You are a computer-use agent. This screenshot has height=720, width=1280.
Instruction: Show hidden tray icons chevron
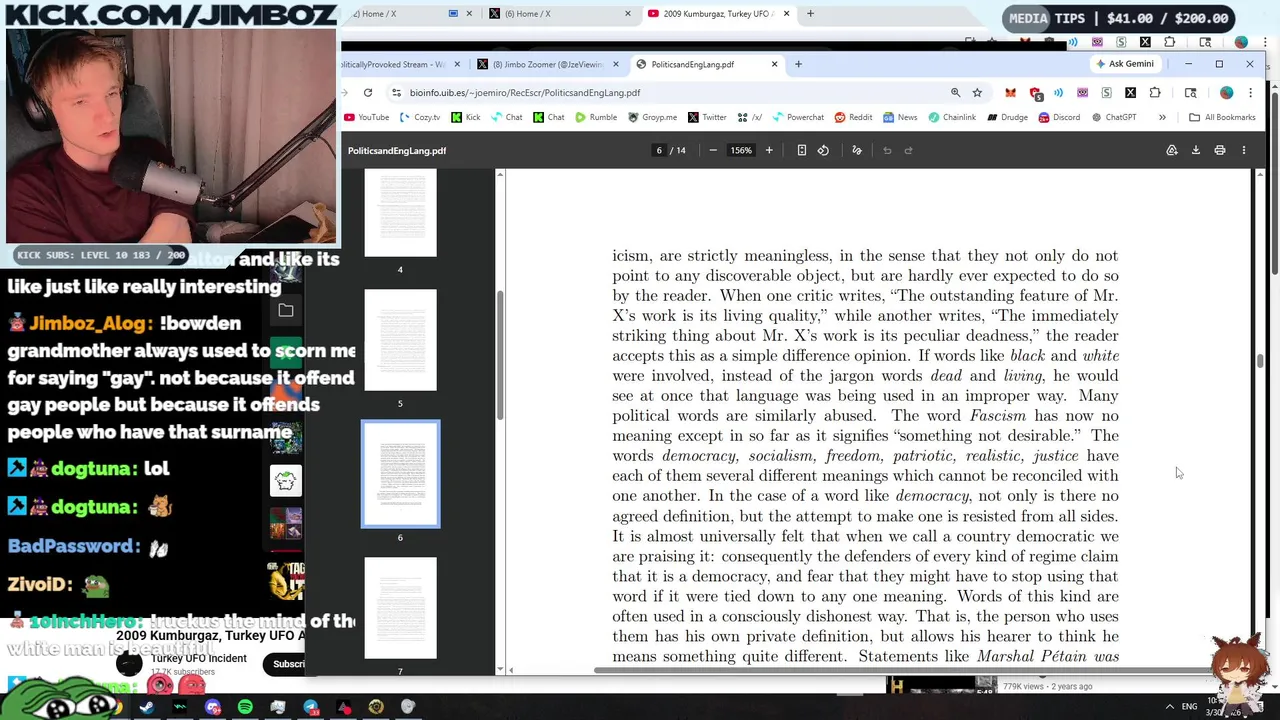1171,706
